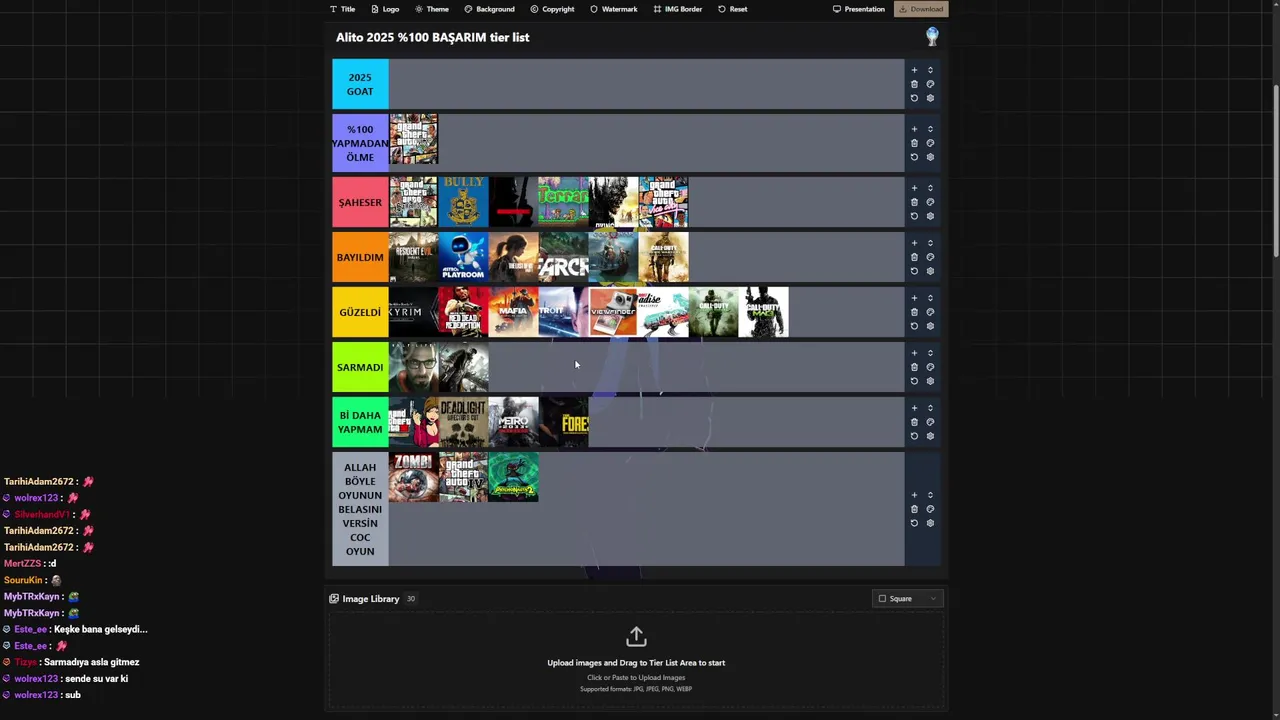Image resolution: width=1280 pixels, height=720 pixels.
Task: Reorder the SARMADI row using arrows
Action: 930,353
